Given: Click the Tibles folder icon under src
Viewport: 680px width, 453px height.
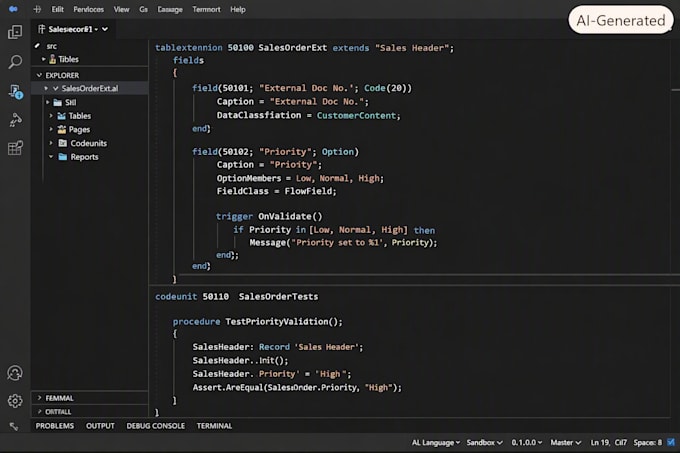Looking at the screenshot, I should tap(52, 59).
